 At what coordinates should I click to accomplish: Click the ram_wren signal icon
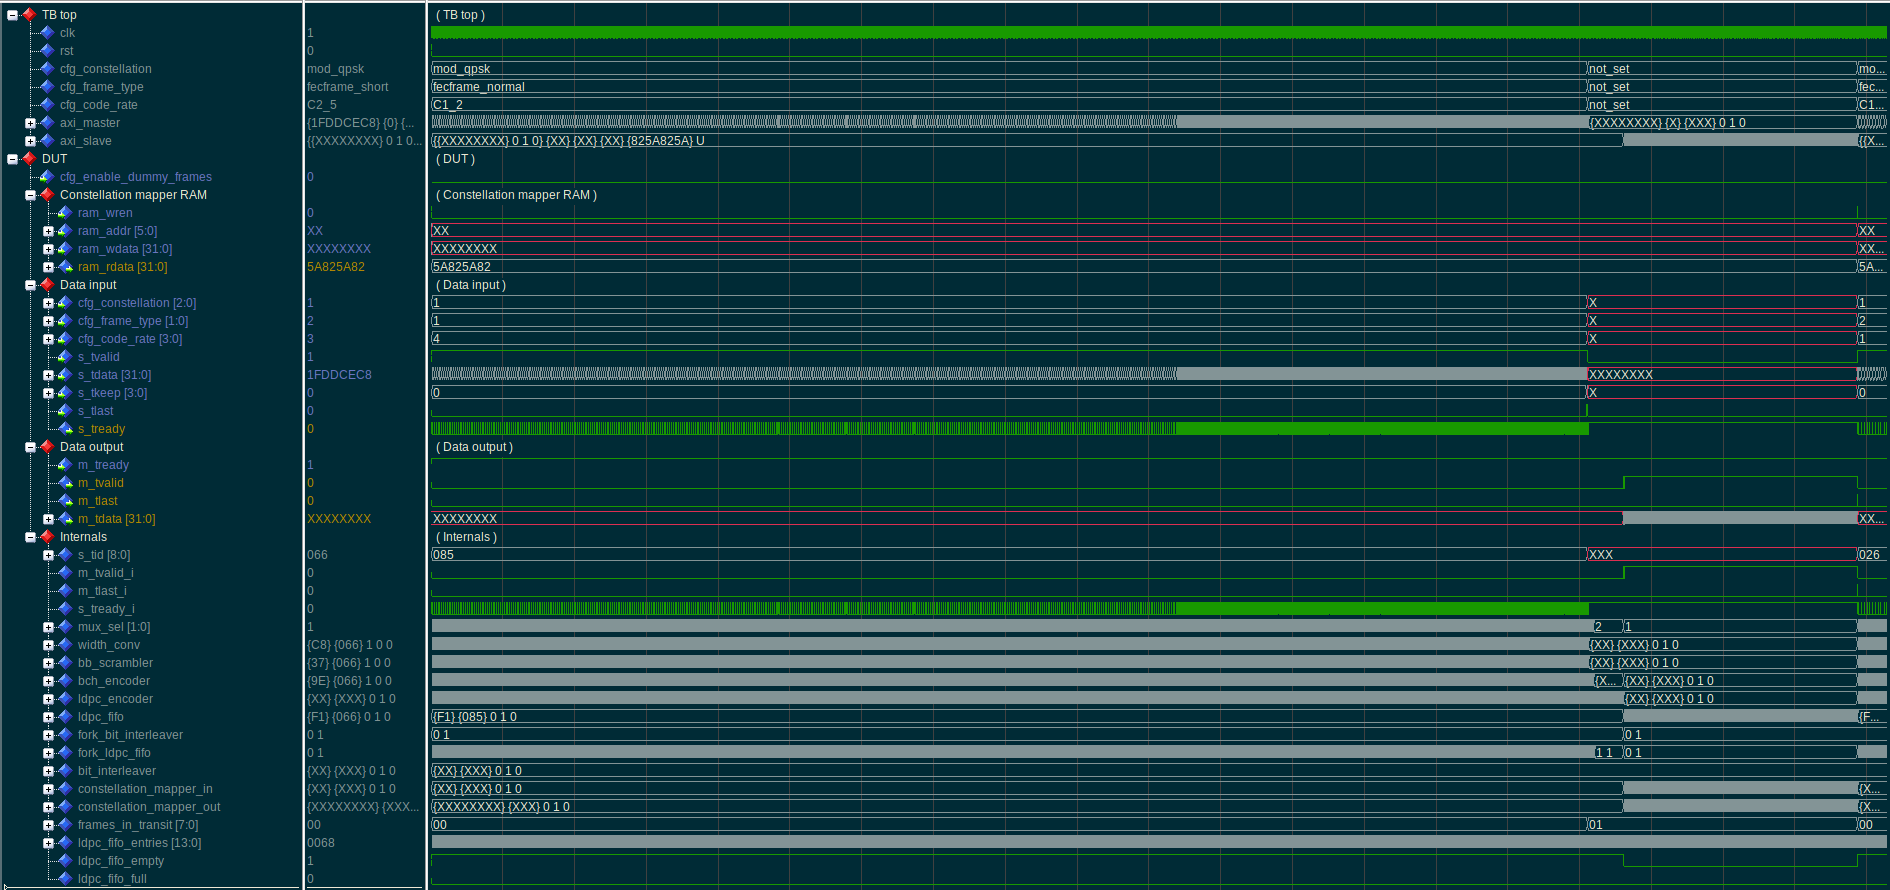point(65,213)
